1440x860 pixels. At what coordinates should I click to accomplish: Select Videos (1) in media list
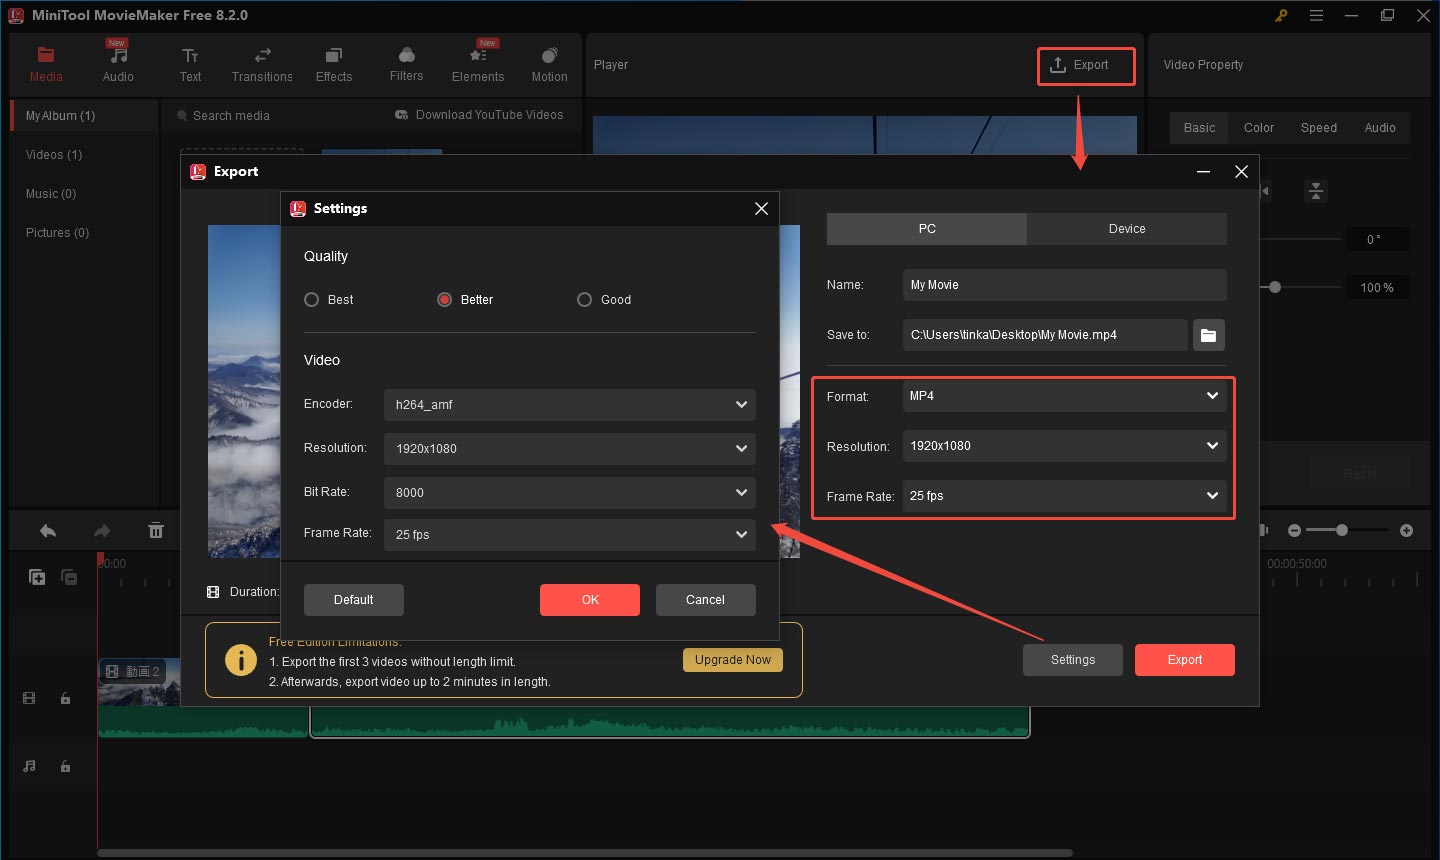pos(85,155)
